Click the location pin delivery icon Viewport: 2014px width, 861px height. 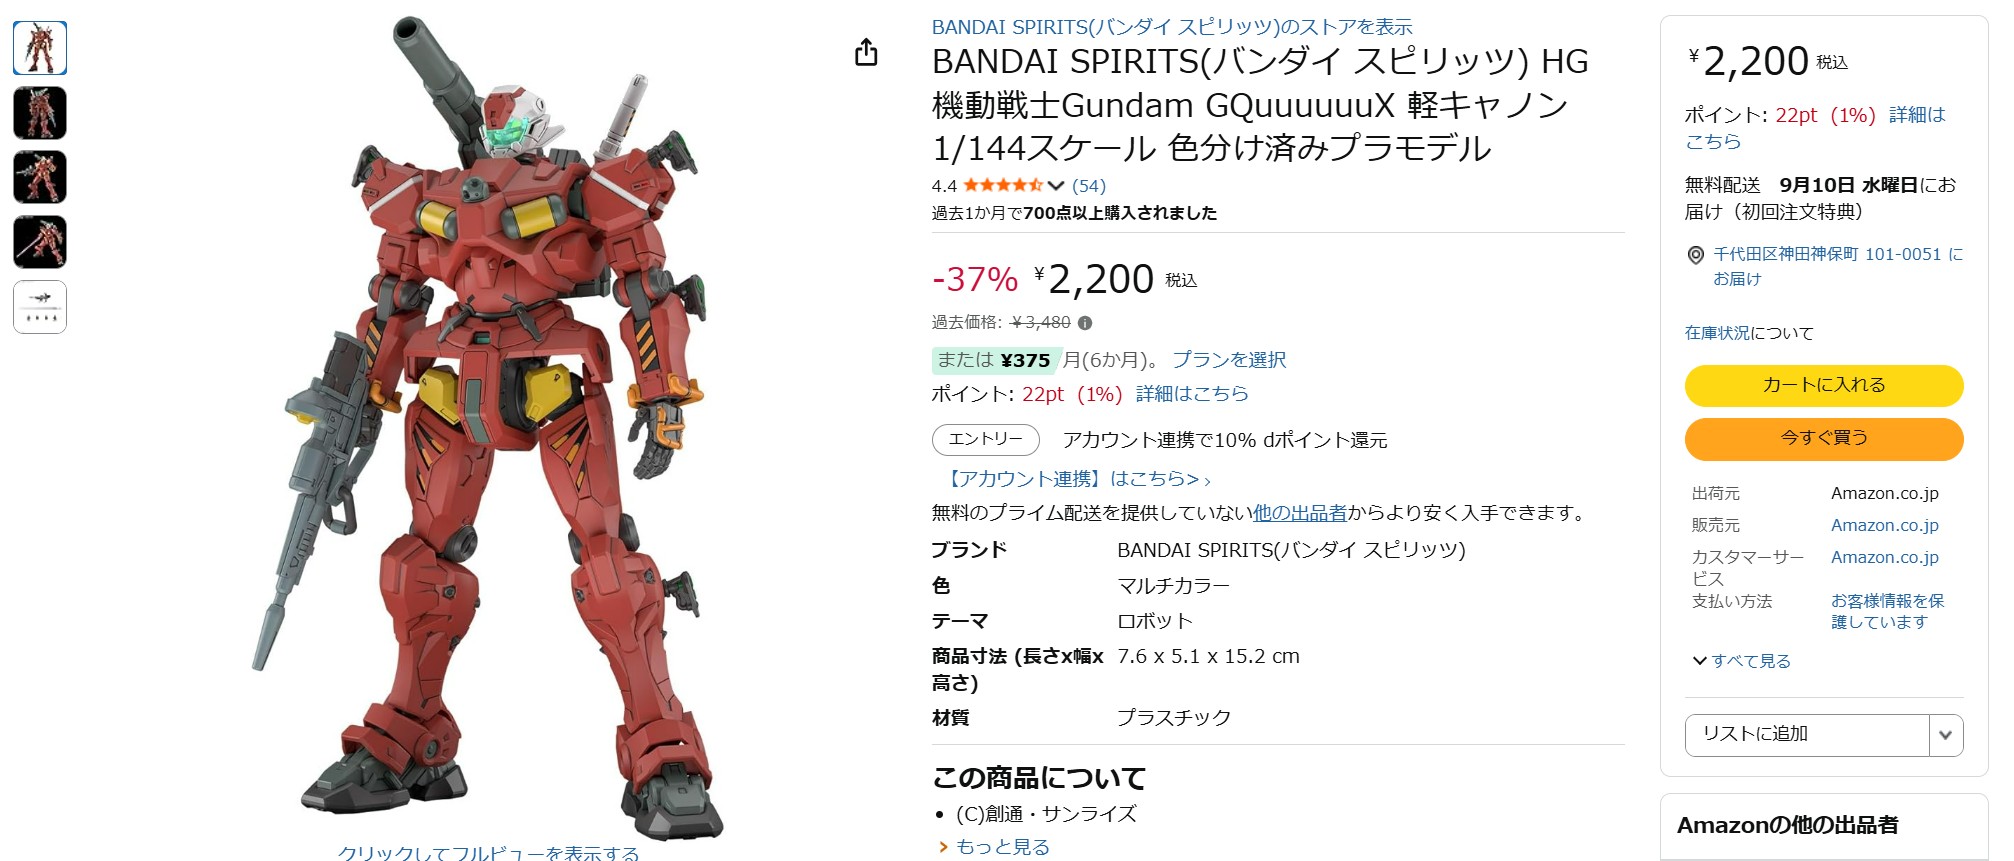point(1695,255)
